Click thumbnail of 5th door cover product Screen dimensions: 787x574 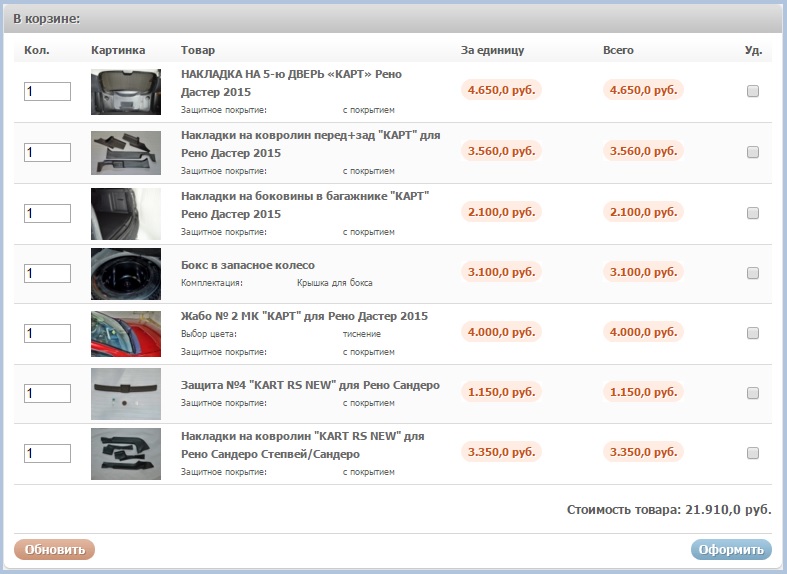click(x=125, y=92)
